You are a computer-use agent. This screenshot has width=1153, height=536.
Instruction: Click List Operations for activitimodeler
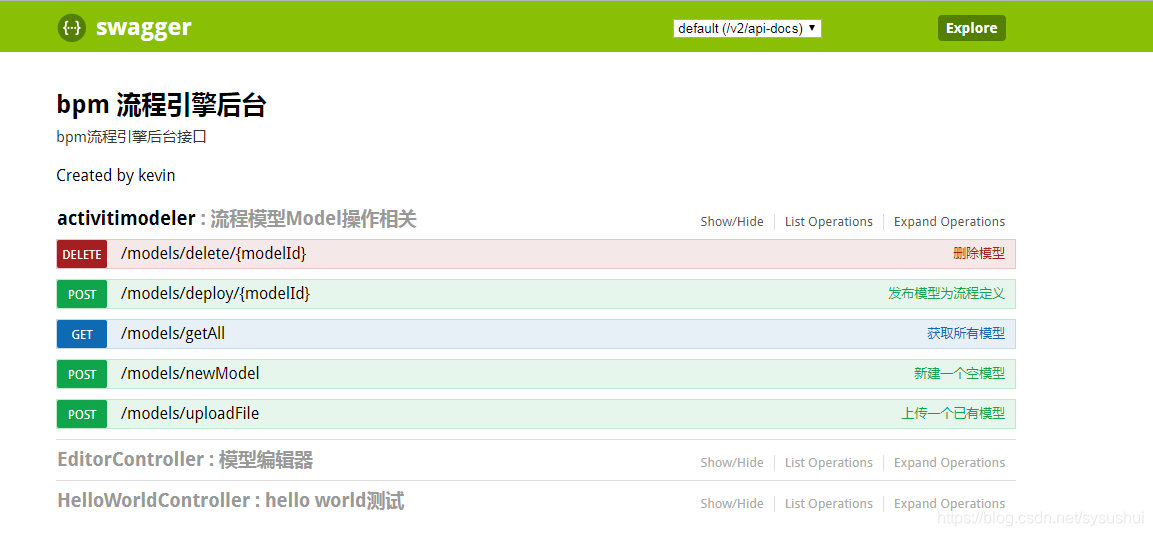click(829, 221)
